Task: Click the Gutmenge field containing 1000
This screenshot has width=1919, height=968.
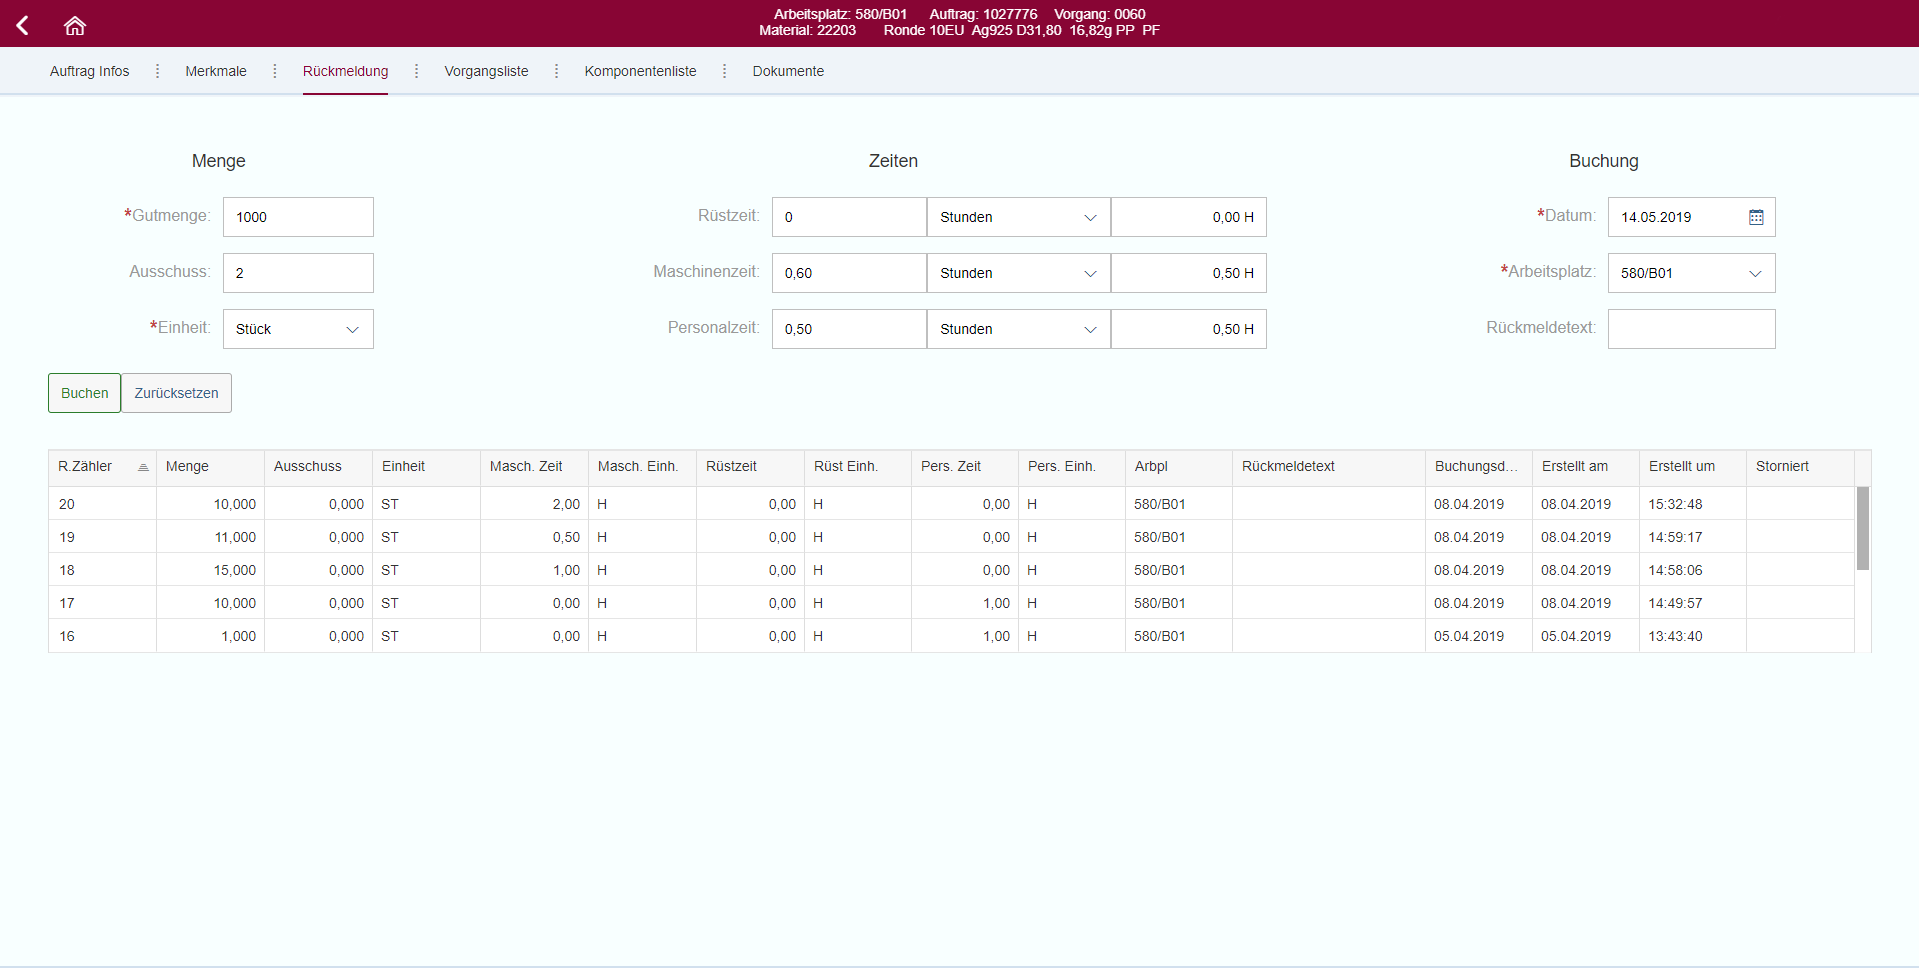Action: tap(297, 217)
